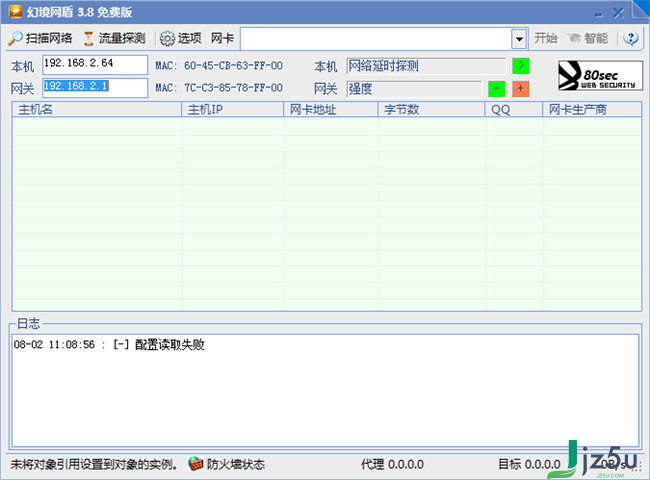
Task: Click the 幻境网盾 title bar app icon
Action: (x=16, y=11)
